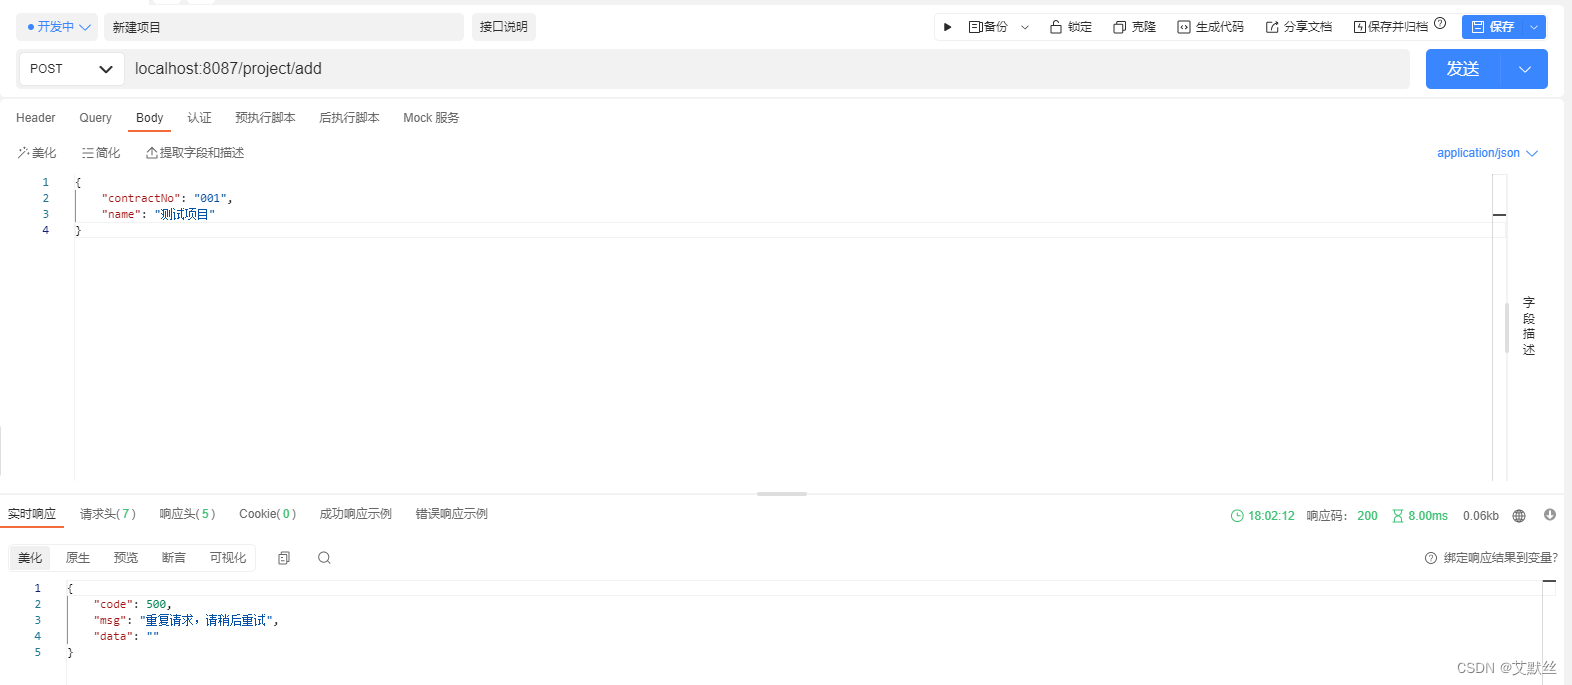Viewport: 1572px width, 685px height.
Task: Click the contractNo line in request body
Action: pyautogui.click(x=167, y=198)
